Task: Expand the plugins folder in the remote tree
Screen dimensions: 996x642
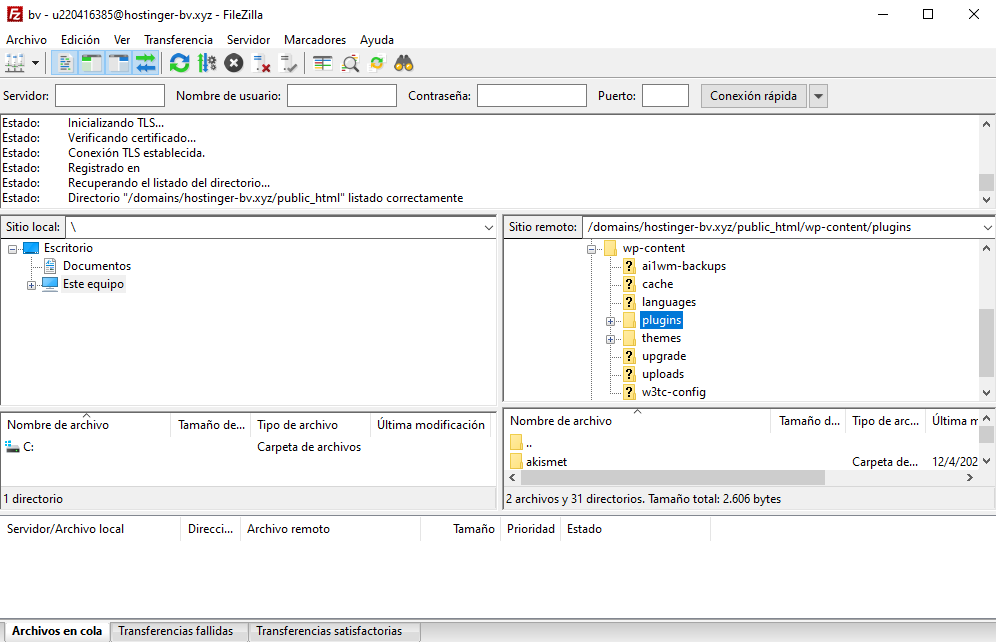Action: (x=610, y=320)
